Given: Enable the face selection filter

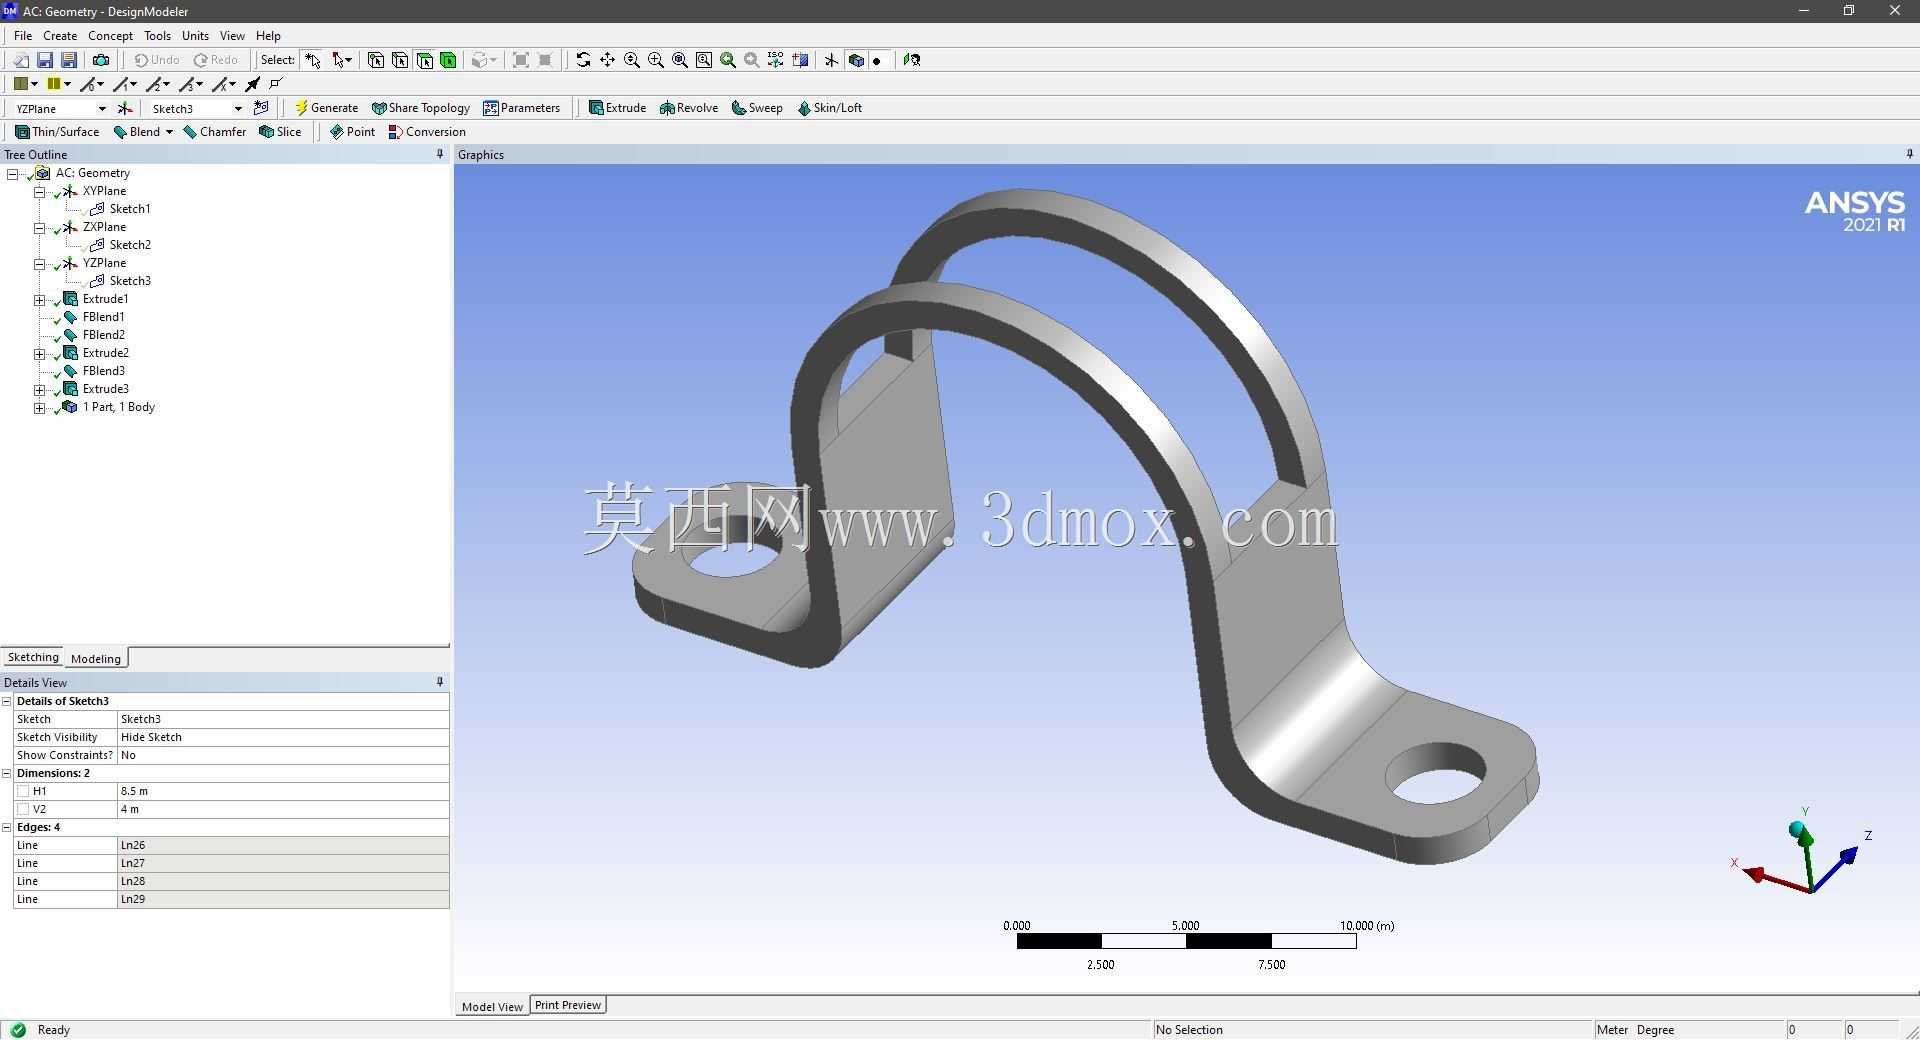Looking at the screenshot, I should tap(424, 60).
